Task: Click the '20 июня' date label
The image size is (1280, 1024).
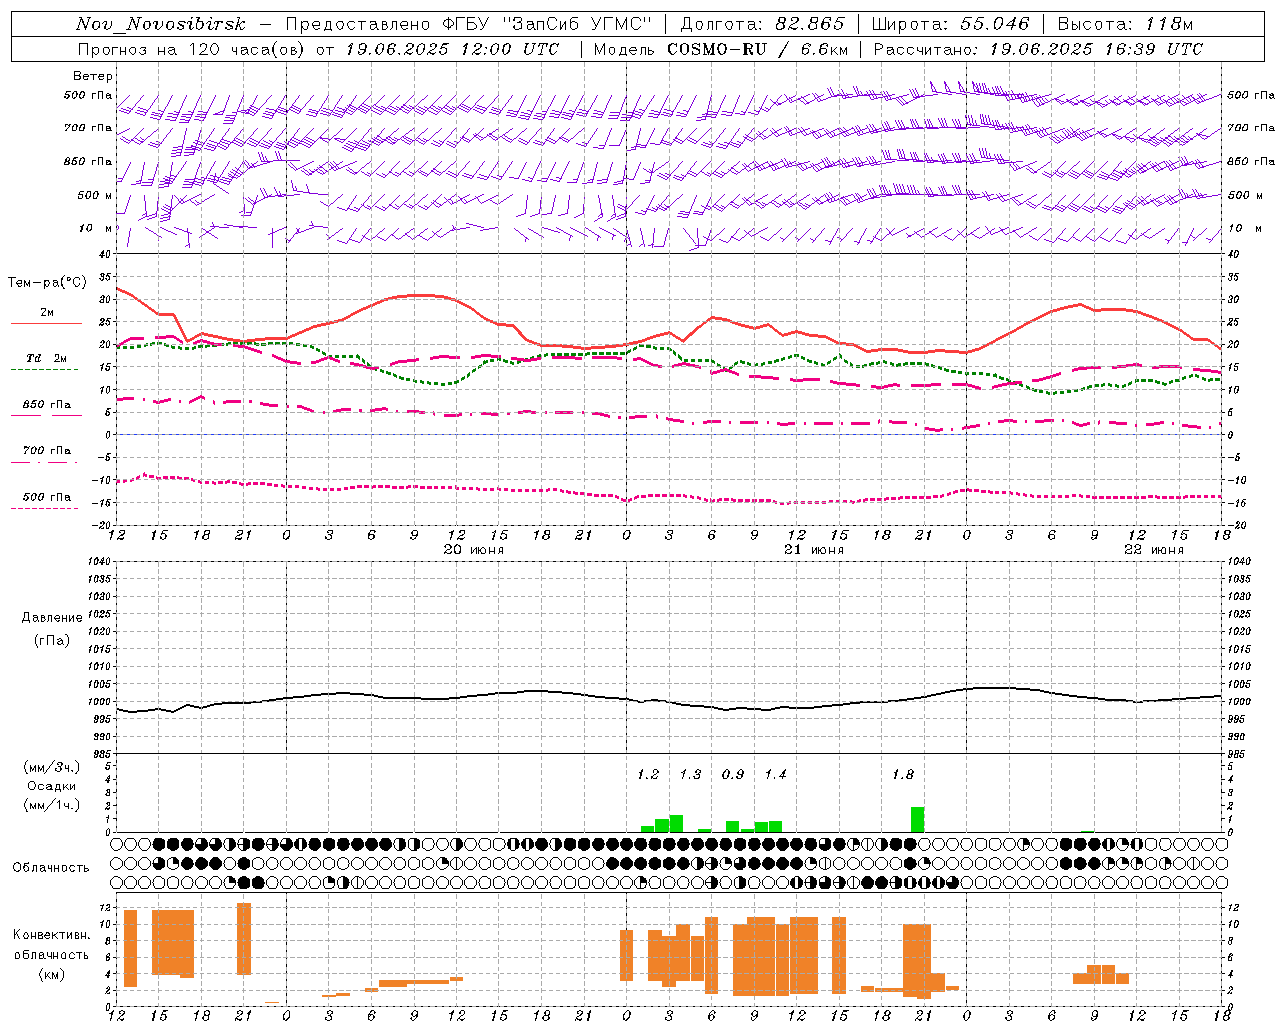Action: [x=473, y=550]
